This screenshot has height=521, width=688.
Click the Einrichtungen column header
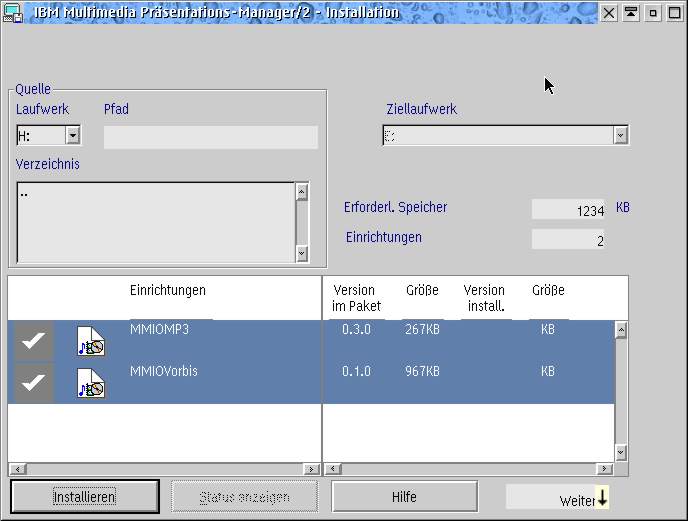pos(168,290)
